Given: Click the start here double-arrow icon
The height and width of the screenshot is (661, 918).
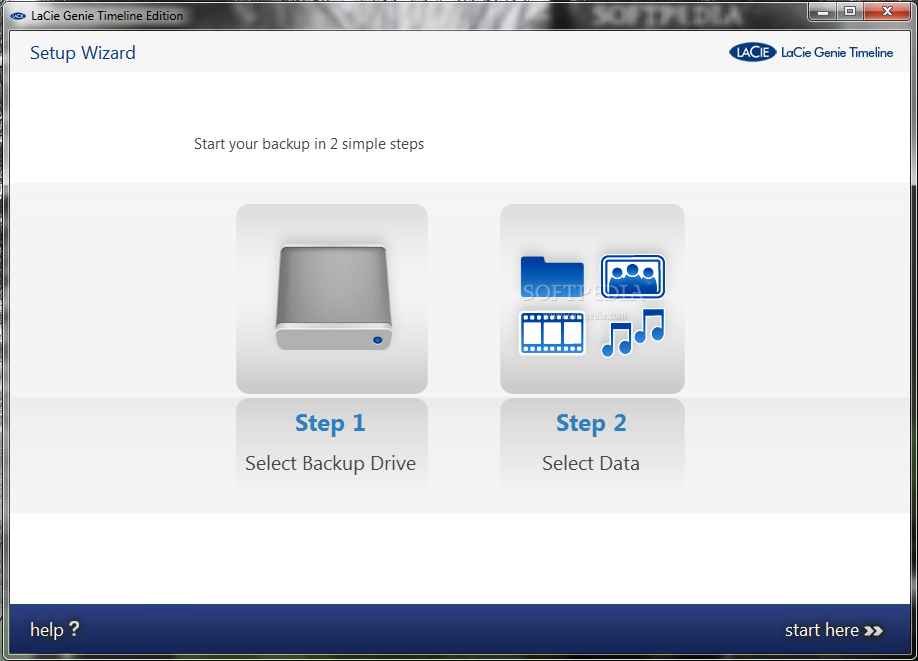Looking at the screenshot, I should [874, 631].
